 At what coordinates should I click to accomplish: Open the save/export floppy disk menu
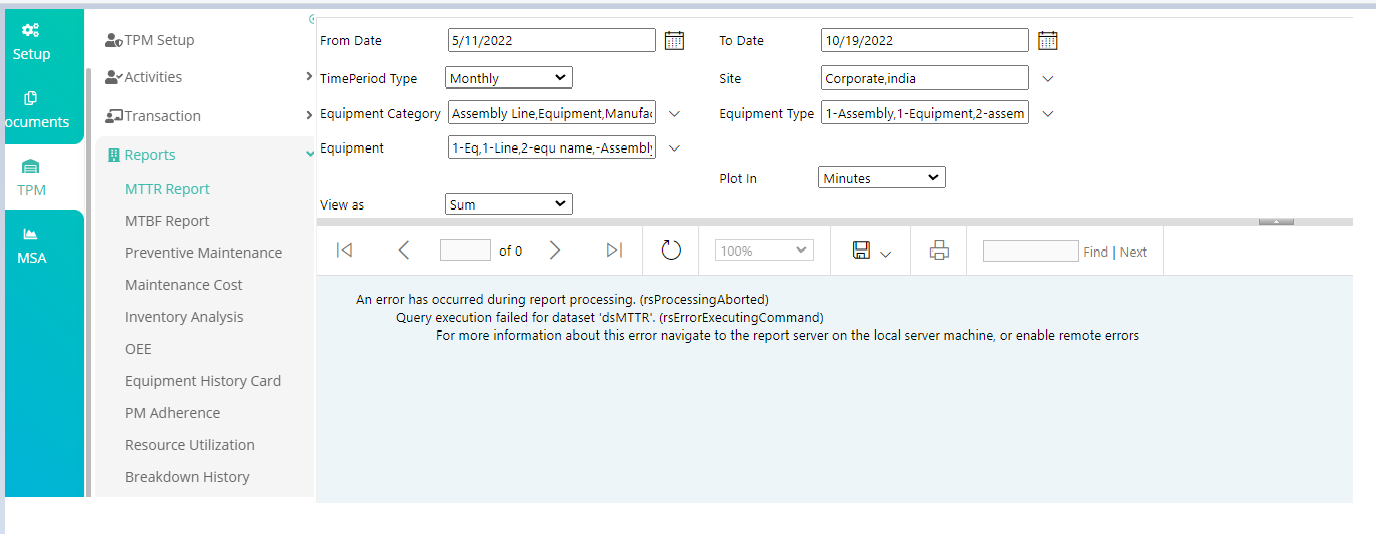click(x=871, y=251)
